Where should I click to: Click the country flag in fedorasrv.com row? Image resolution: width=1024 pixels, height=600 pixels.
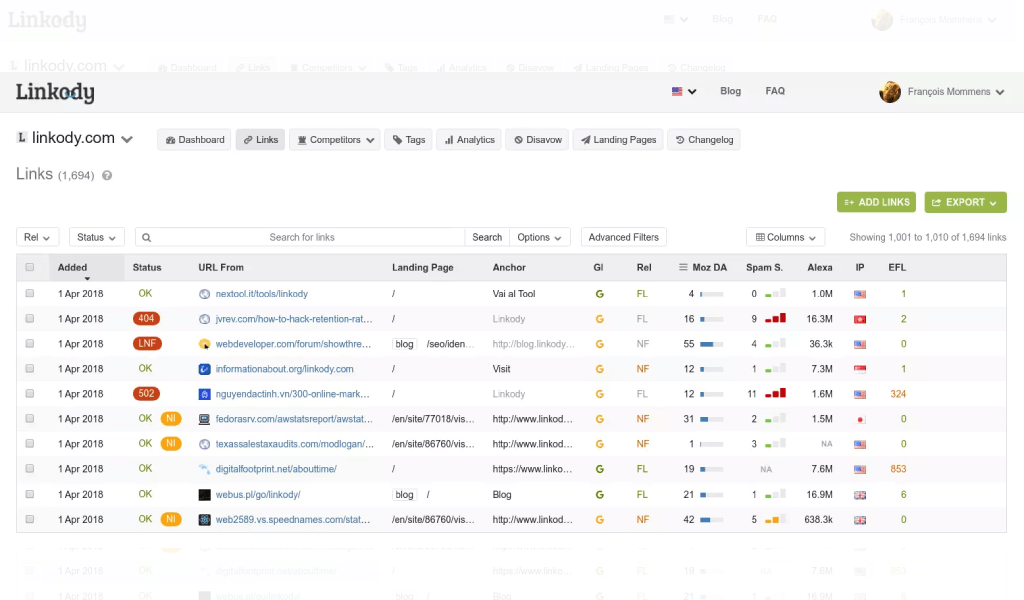tap(860, 420)
